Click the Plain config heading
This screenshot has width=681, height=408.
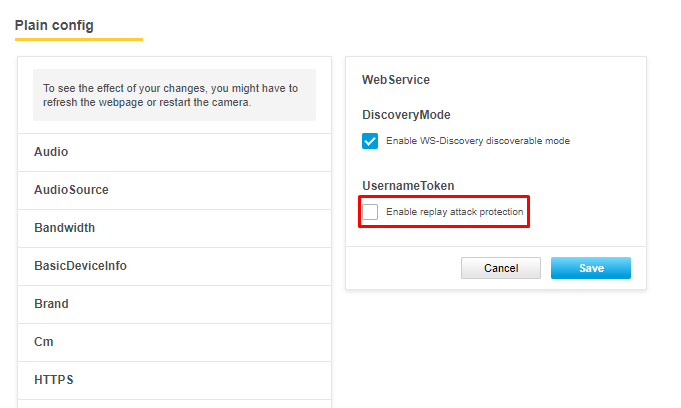[54, 25]
